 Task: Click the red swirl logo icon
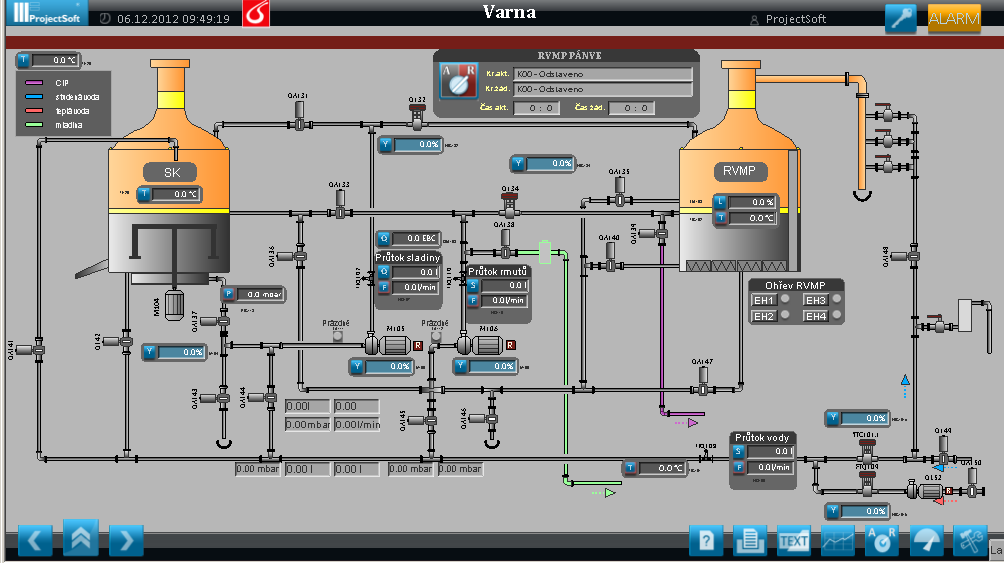click(256, 13)
